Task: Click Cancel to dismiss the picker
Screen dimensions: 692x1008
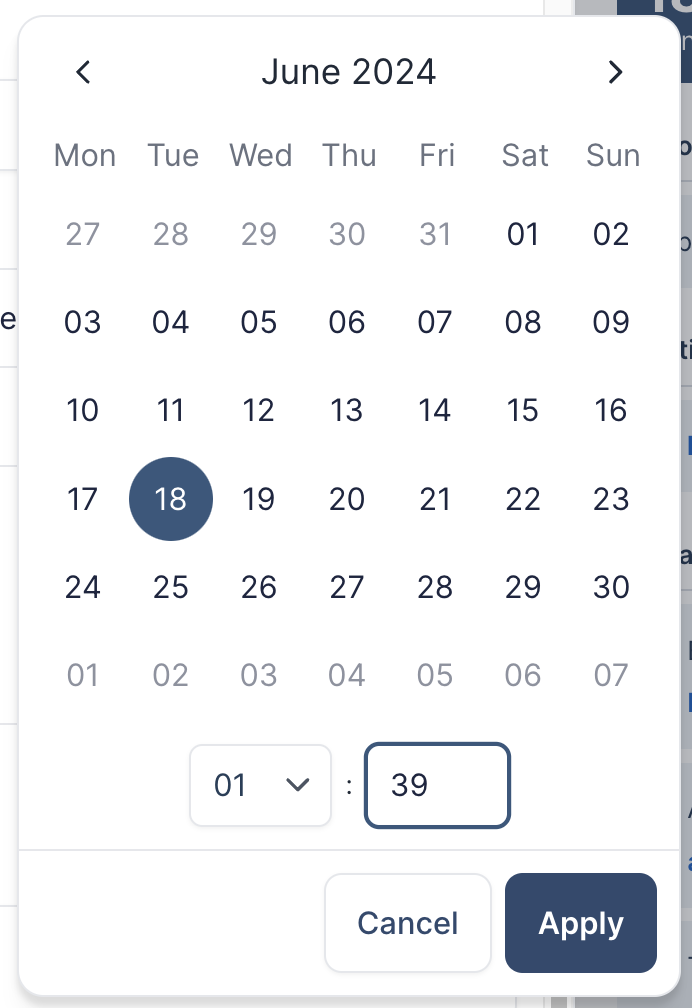Action: [x=407, y=922]
